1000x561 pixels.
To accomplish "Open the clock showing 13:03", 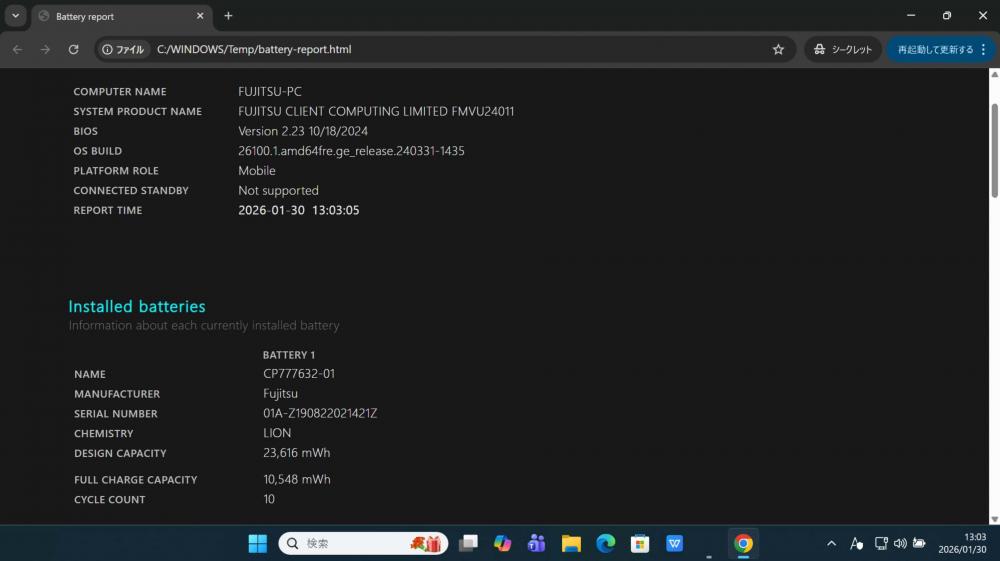I will tap(962, 543).
